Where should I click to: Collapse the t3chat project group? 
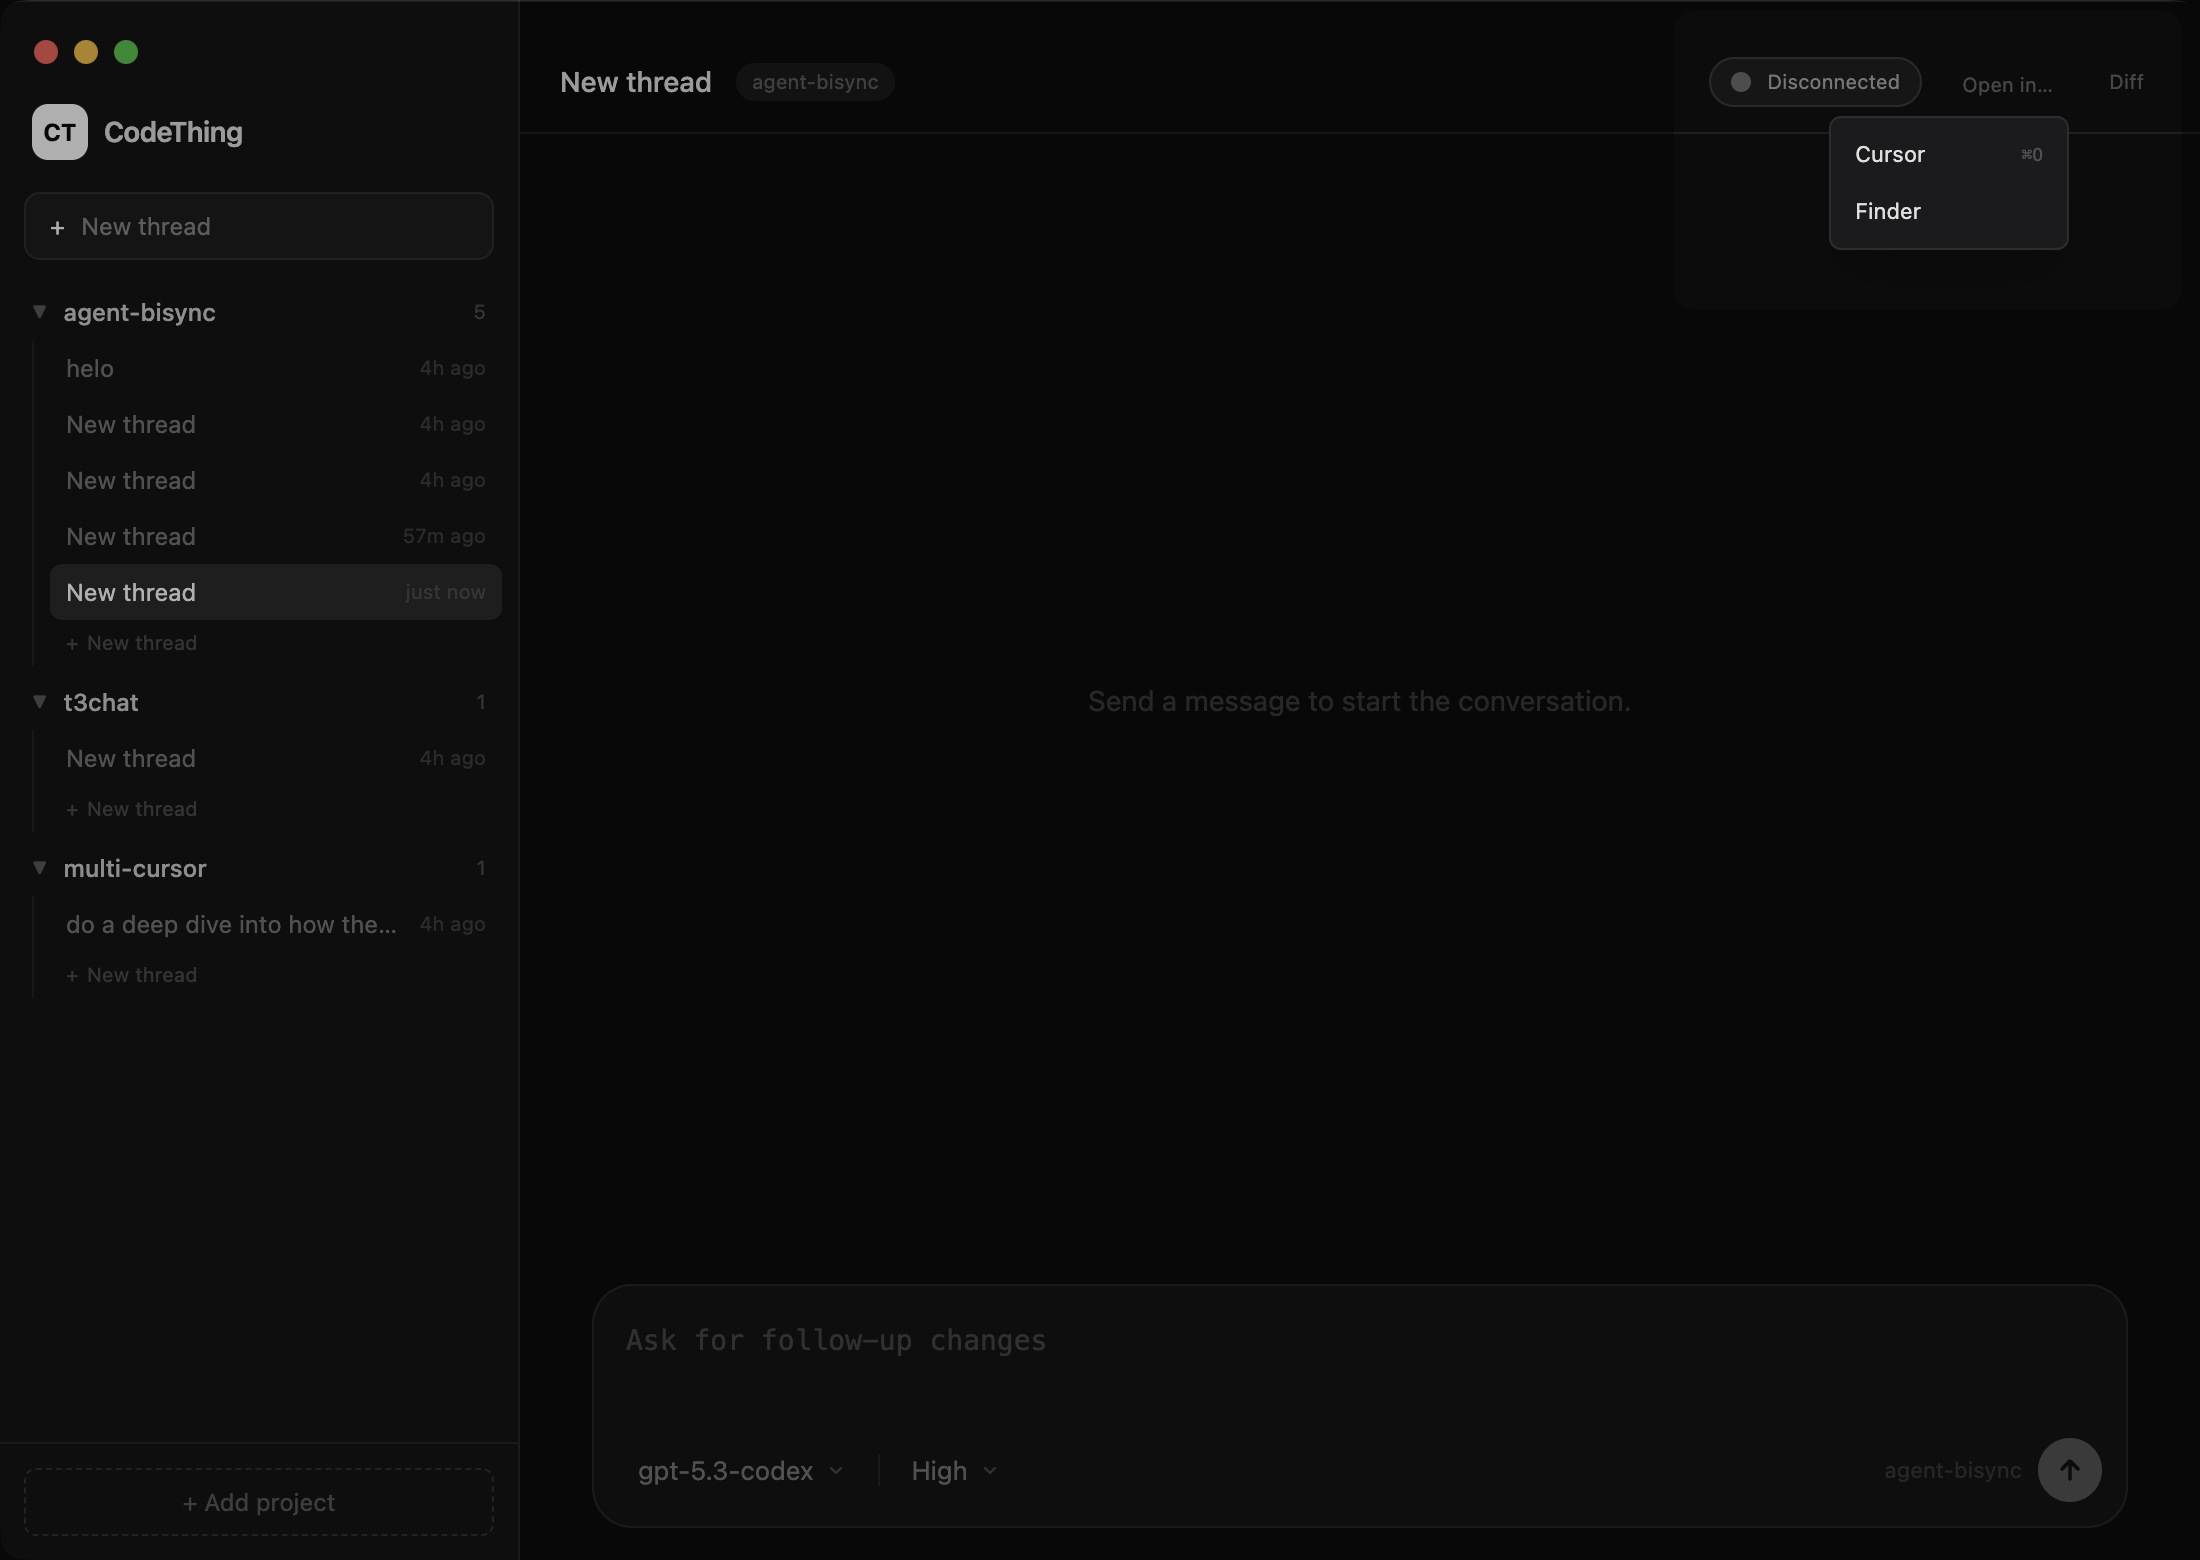40,702
